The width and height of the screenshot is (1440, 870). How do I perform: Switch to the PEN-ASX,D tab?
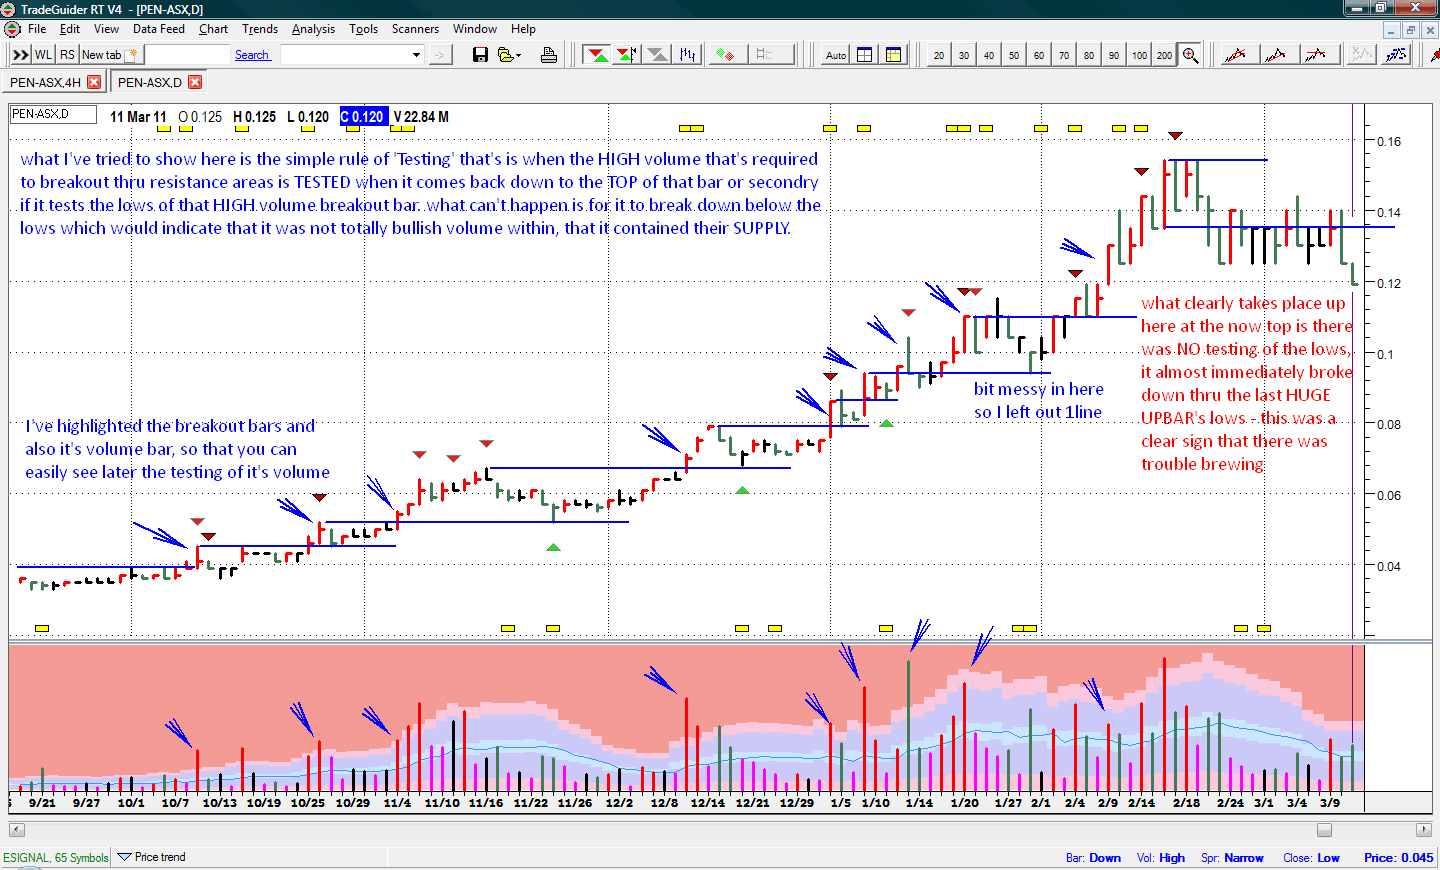tap(150, 82)
